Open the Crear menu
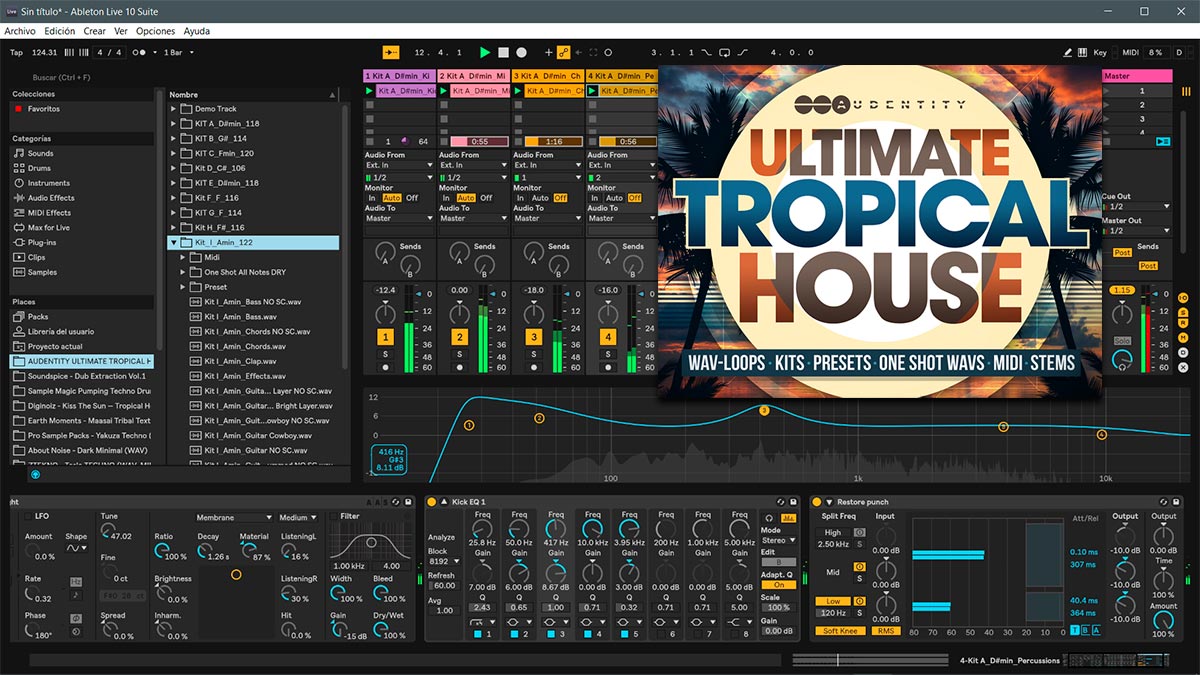The image size is (1200, 675). coord(95,31)
